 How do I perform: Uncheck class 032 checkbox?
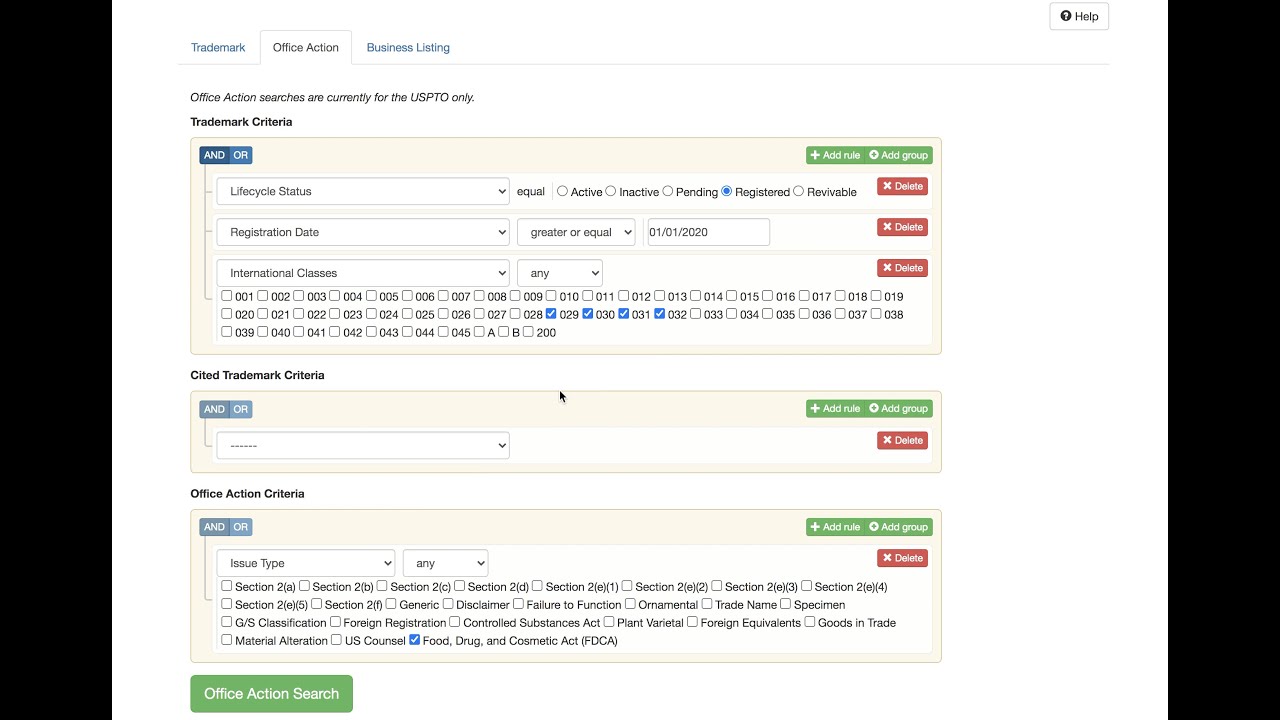coord(659,314)
